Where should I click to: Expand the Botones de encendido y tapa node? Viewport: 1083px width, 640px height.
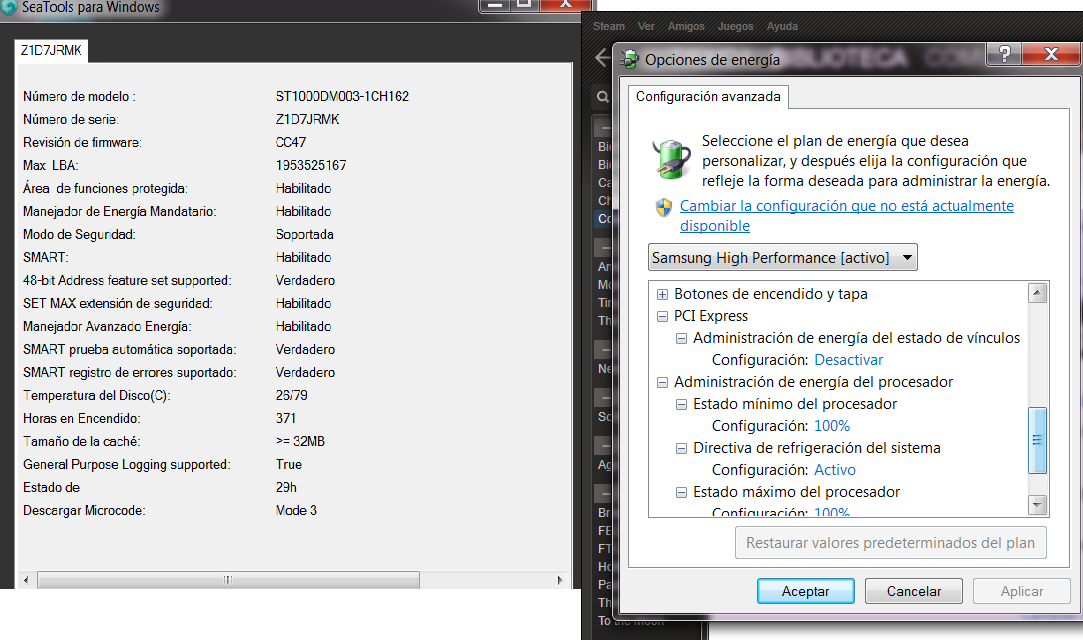(x=662, y=295)
